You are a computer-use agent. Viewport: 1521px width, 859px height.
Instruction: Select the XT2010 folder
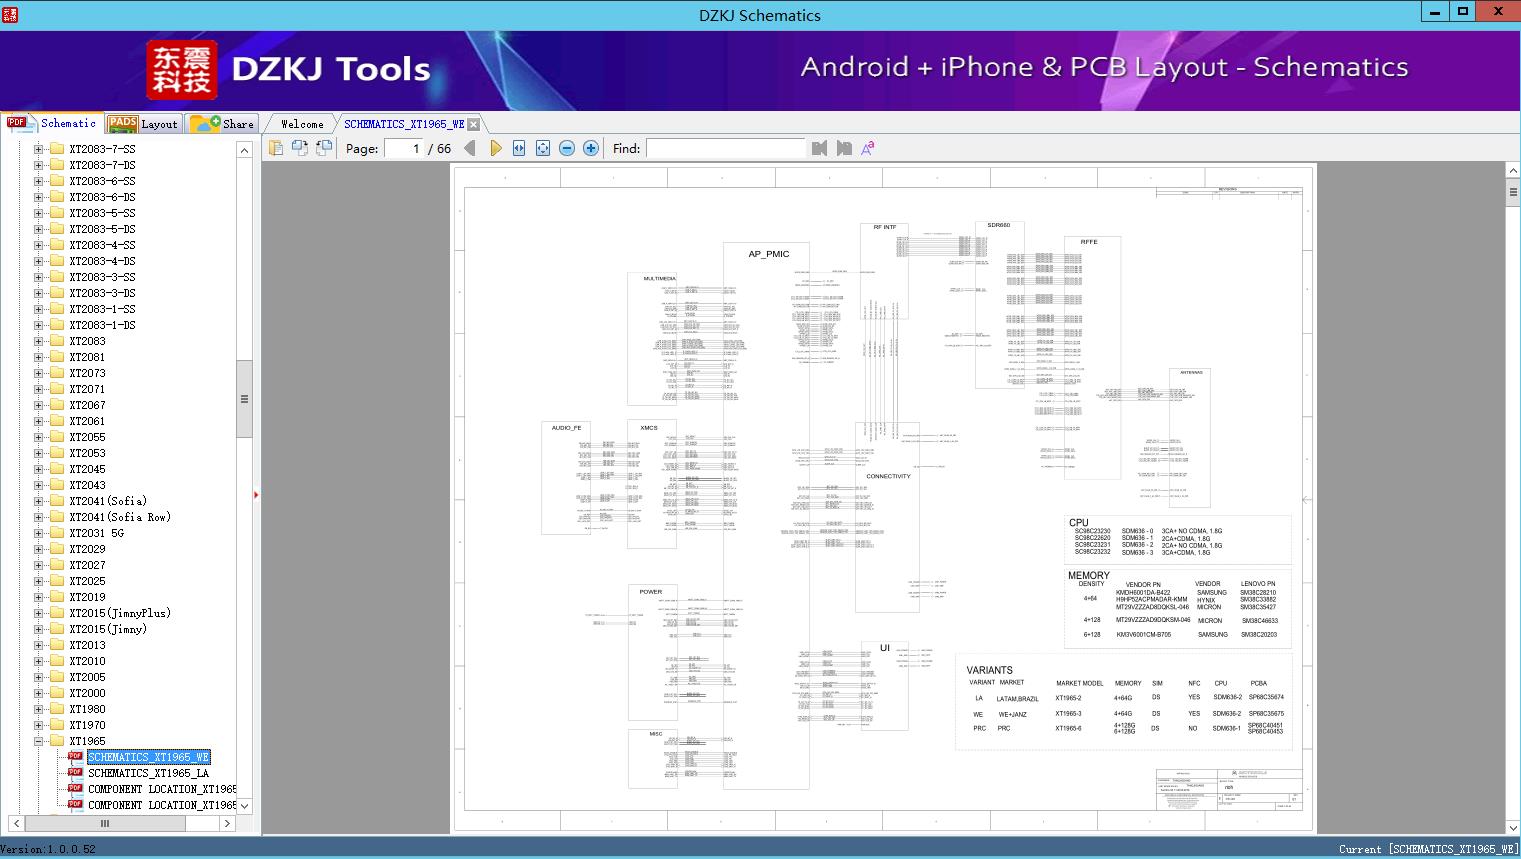(x=87, y=661)
